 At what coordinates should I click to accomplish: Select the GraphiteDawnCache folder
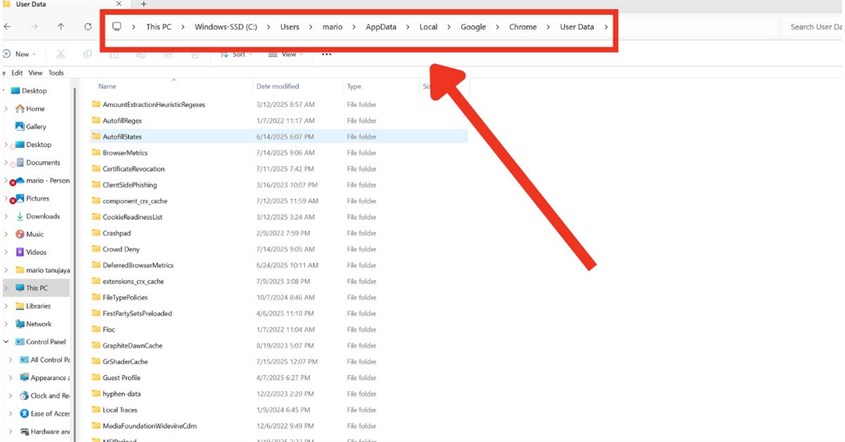click(x=132, y=346)
